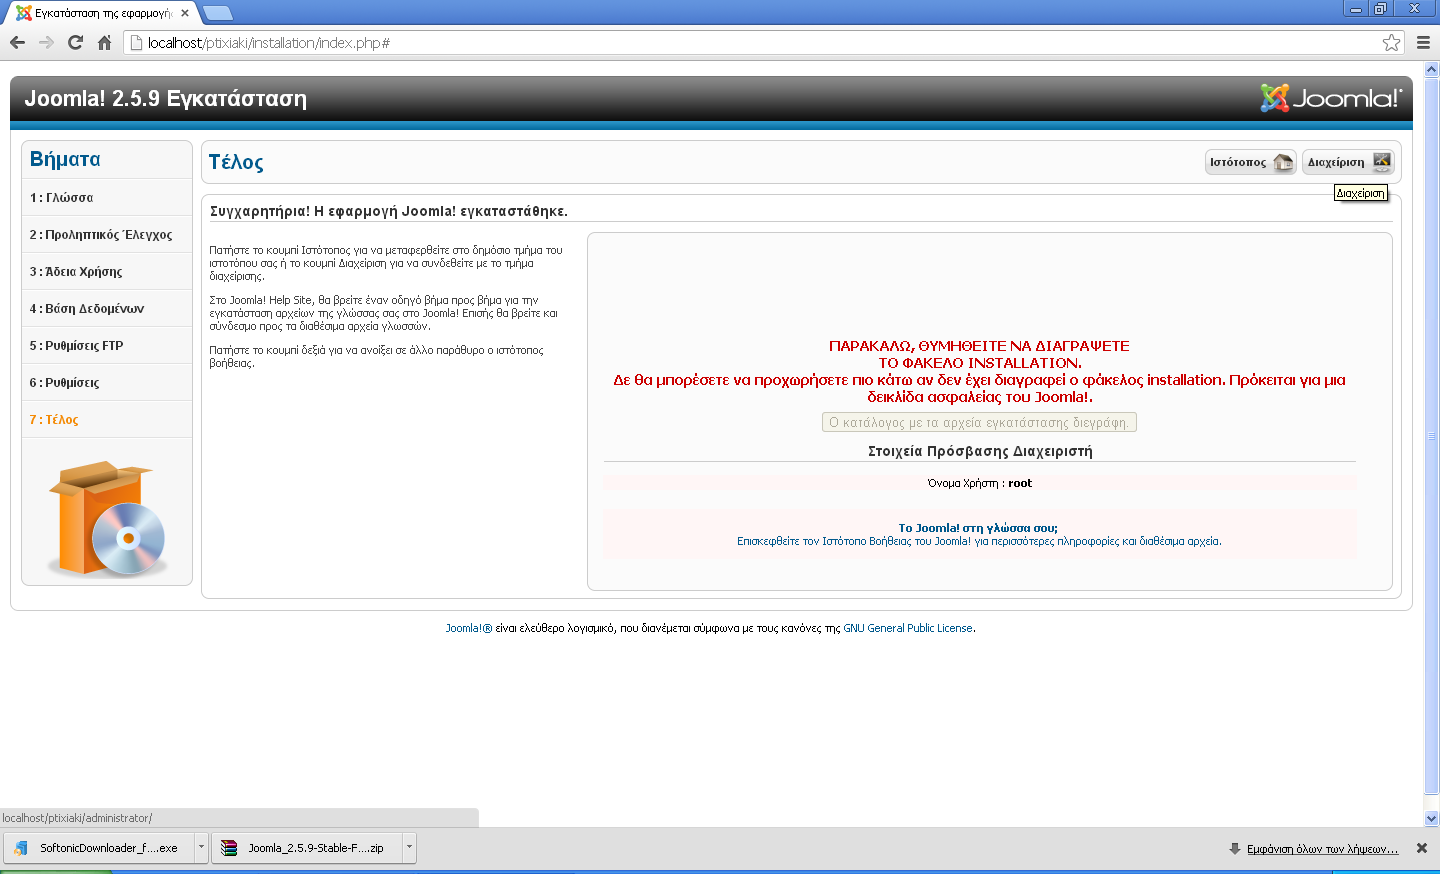The width and height of the screenshot is (1440, 874).
Task: Open Joomla zip download options arrow
Action: 409,848
